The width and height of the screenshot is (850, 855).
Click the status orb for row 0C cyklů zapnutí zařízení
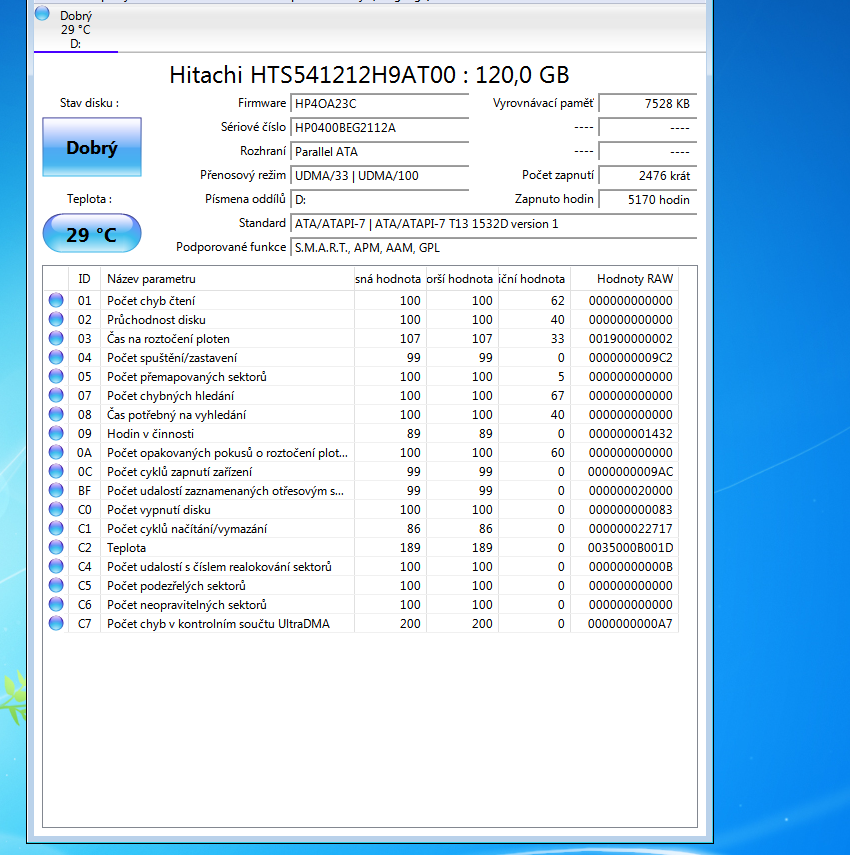point(56,471)
